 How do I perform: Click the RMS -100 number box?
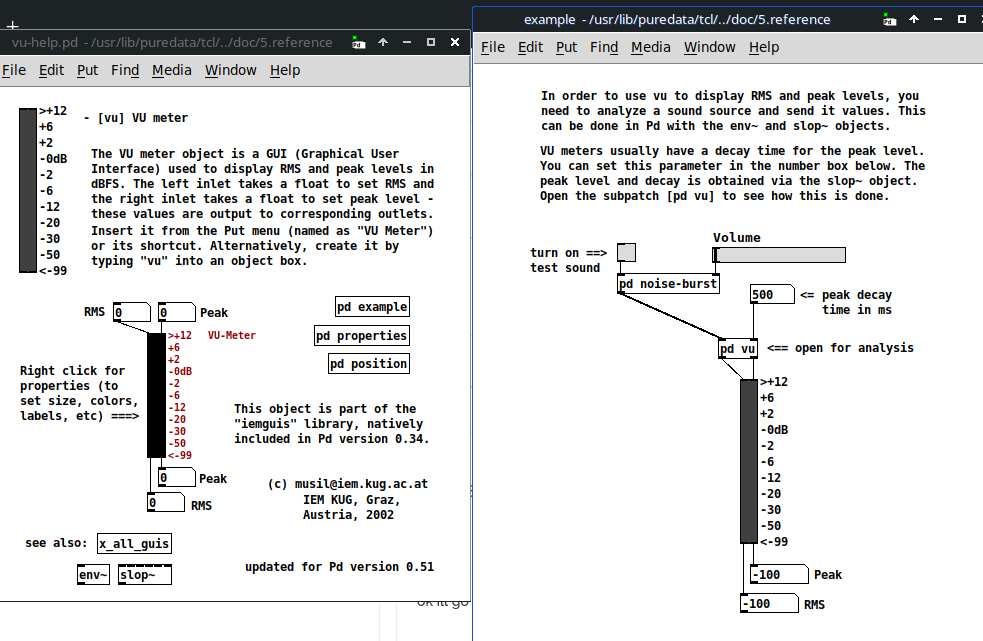769,604
